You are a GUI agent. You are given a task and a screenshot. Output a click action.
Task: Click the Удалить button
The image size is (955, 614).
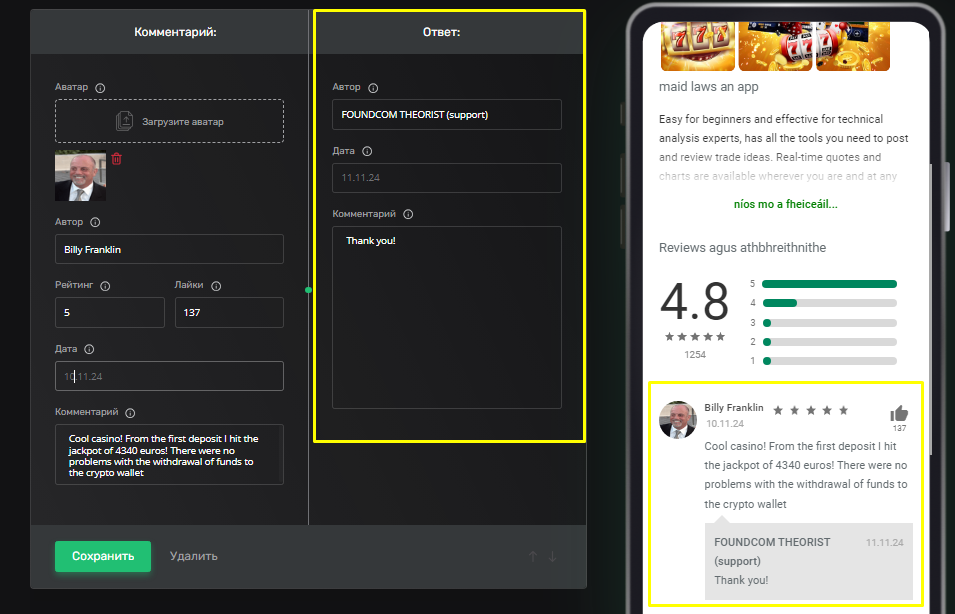pyautogui.click(x=194, y=556)
